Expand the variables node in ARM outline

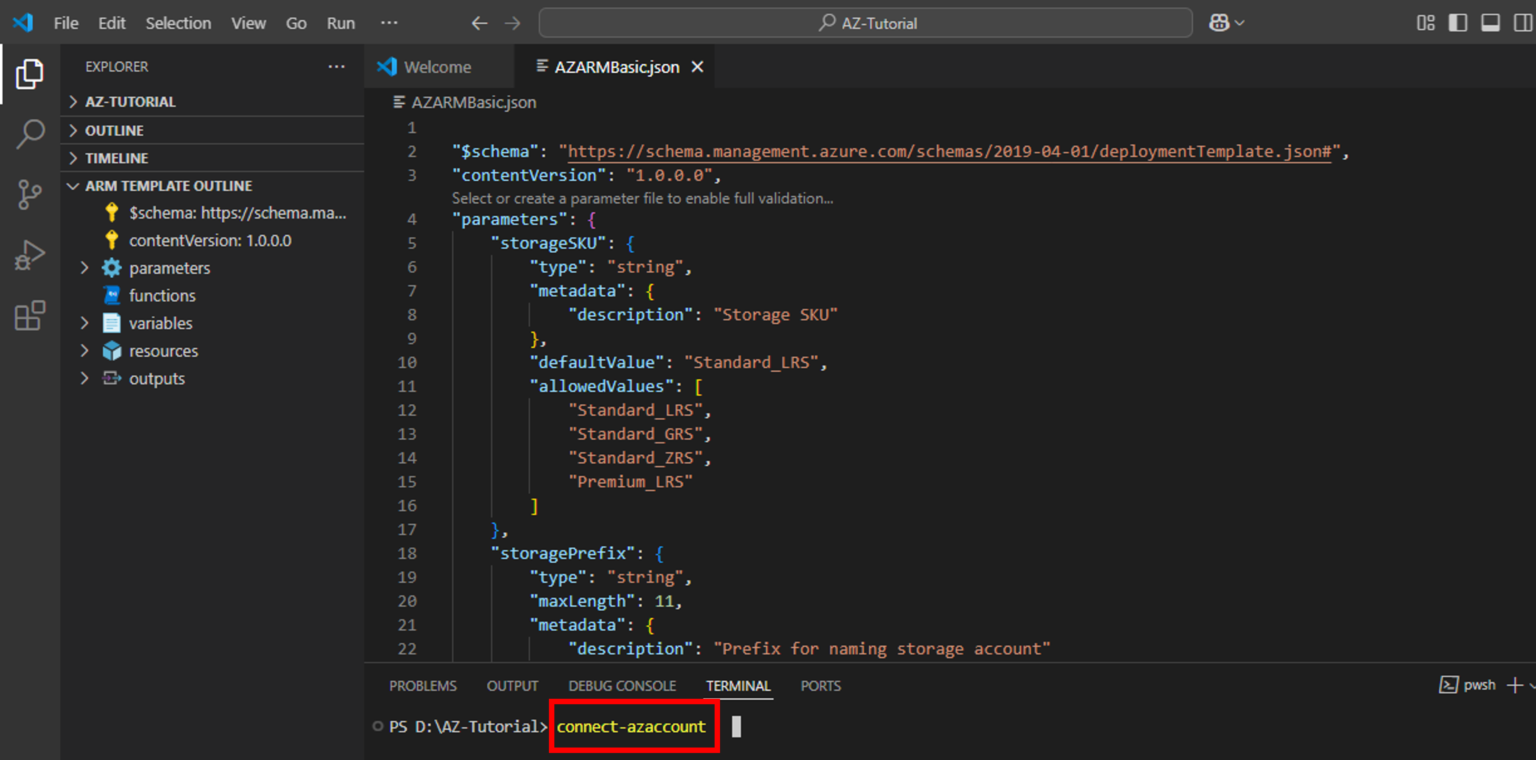[x=85, y=323]
